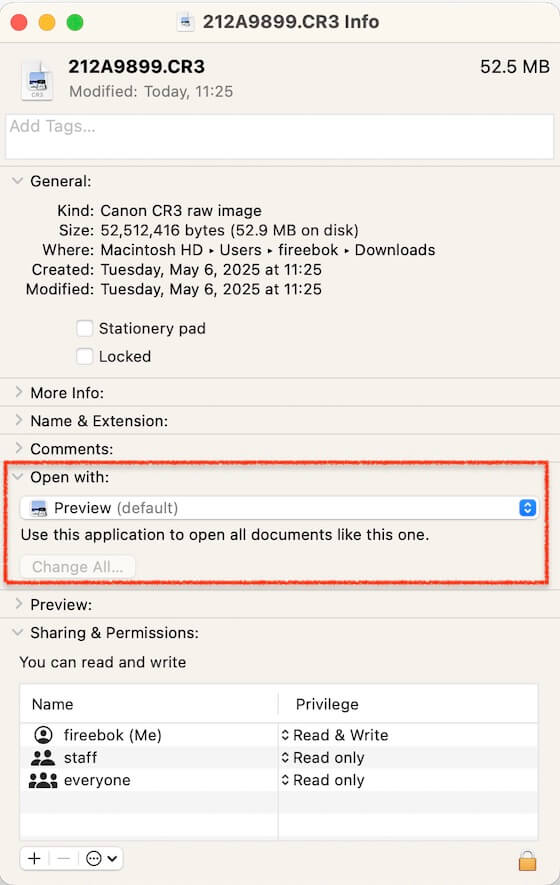The image size is (560, 885).
Task: Unlock permissions with the padlock icon
Action: point(527,860)
